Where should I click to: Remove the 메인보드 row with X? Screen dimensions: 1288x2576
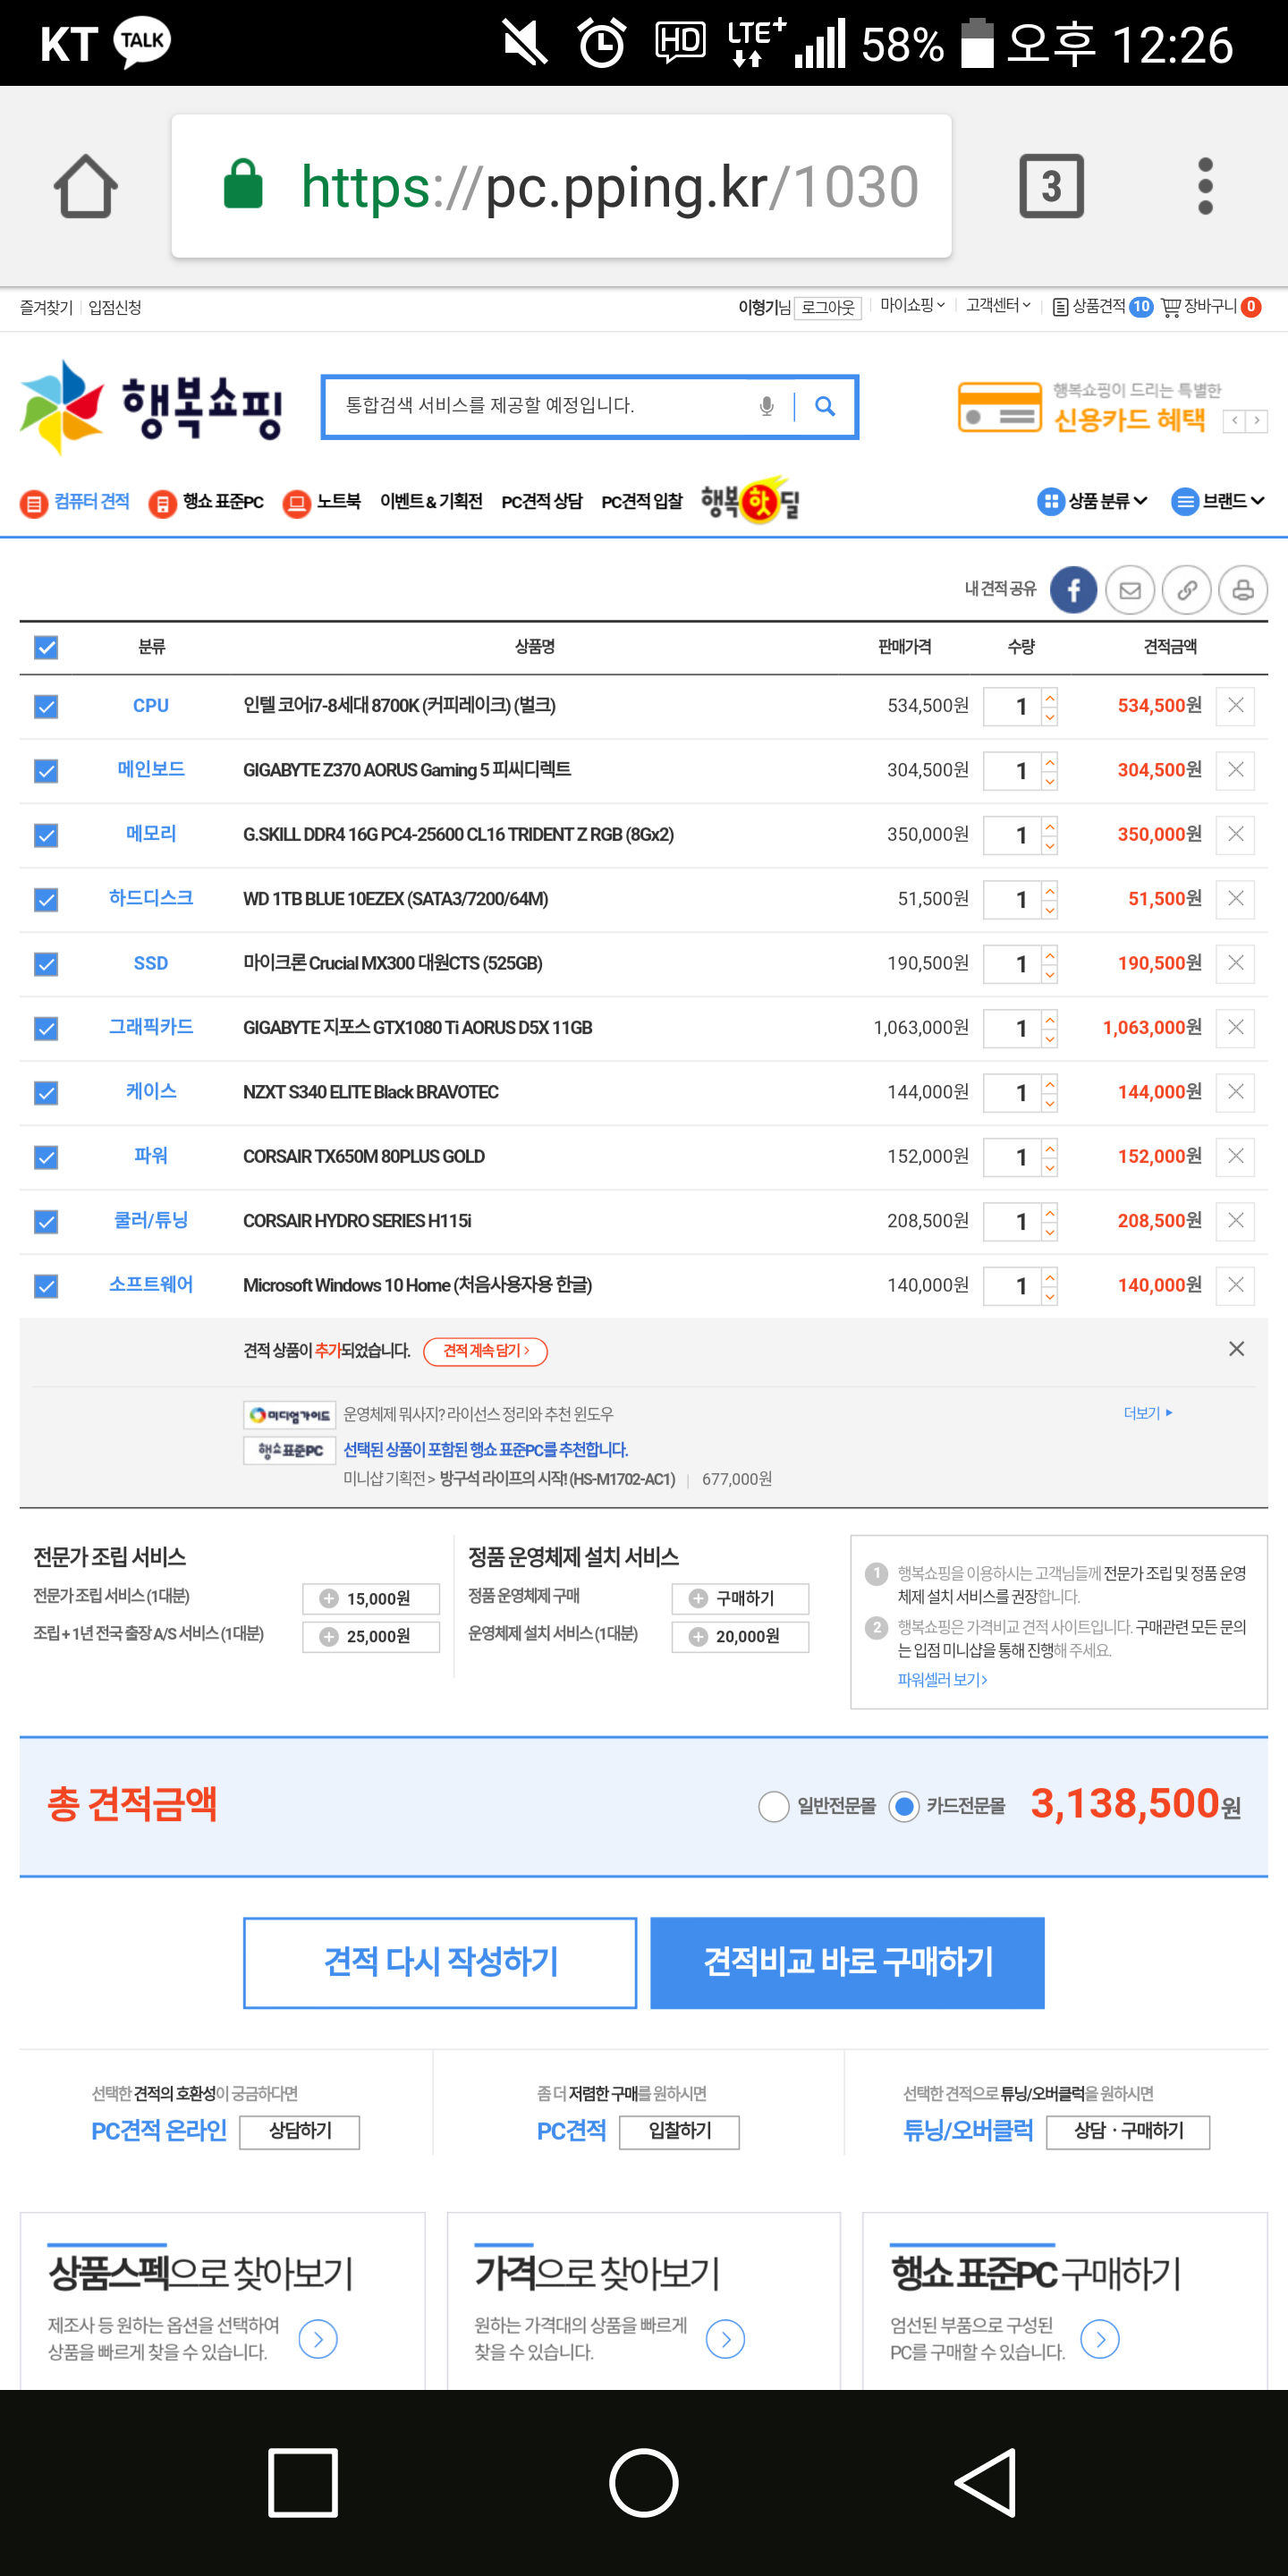(x=1236, y=770)
